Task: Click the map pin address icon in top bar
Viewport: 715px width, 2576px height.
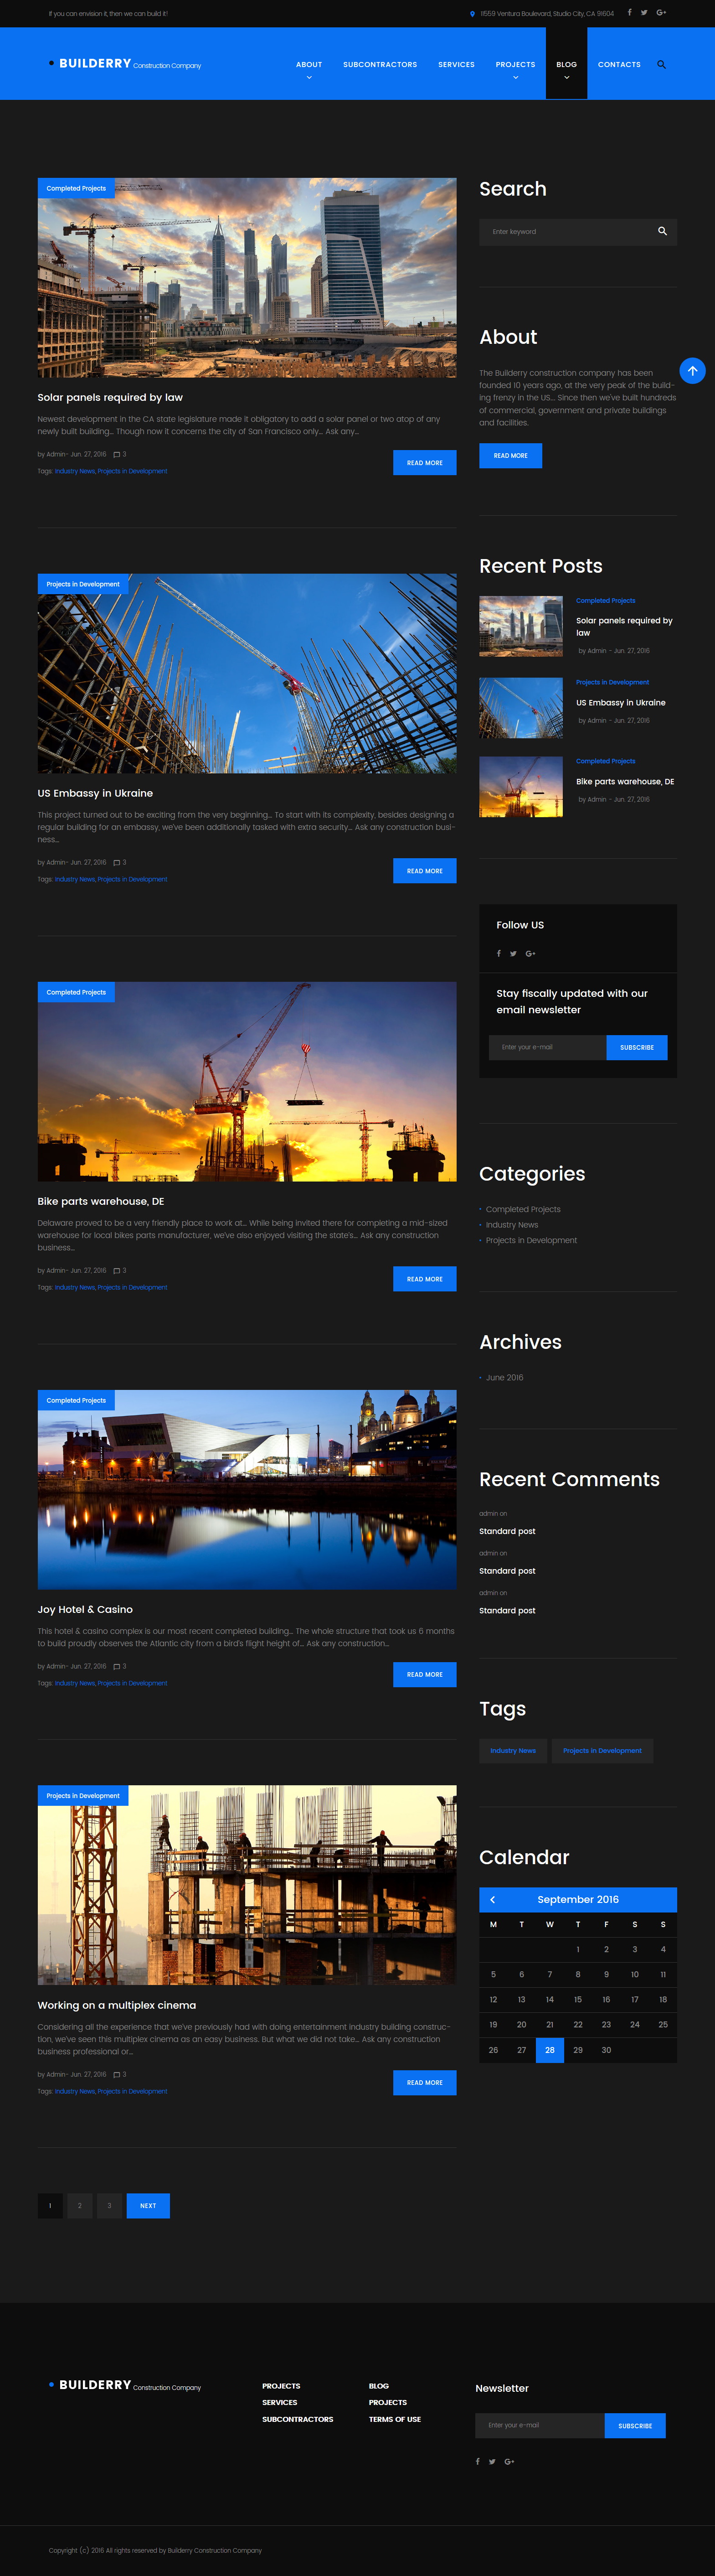Action: [x=473, y=14]
